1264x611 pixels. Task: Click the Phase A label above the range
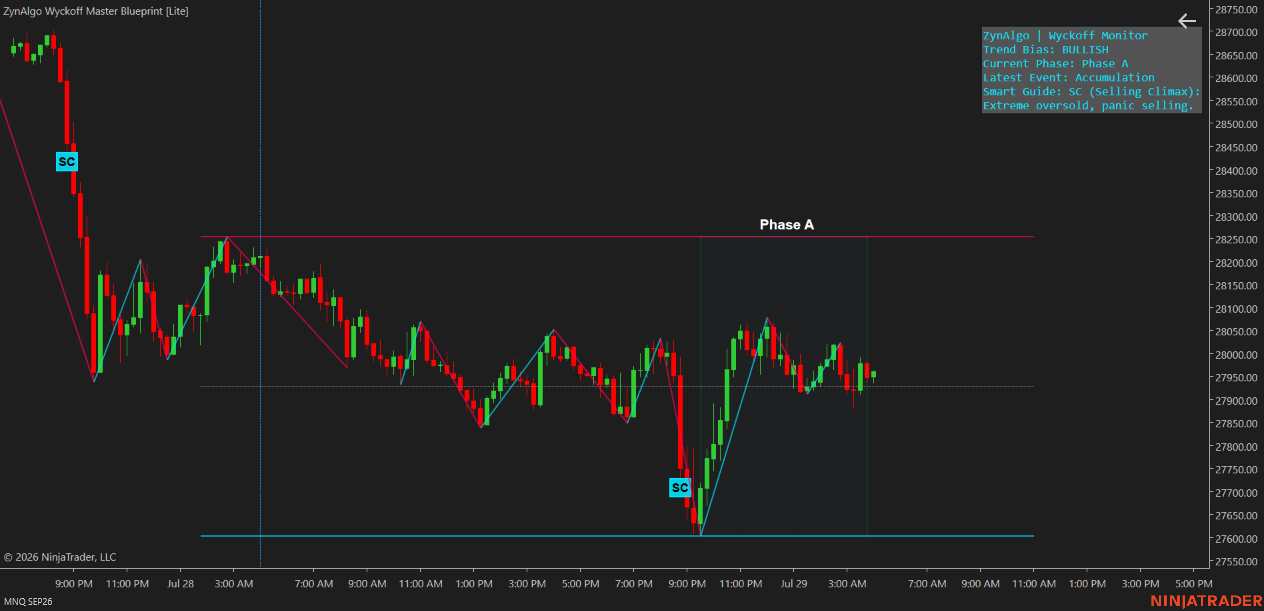(x=787, y=225)
